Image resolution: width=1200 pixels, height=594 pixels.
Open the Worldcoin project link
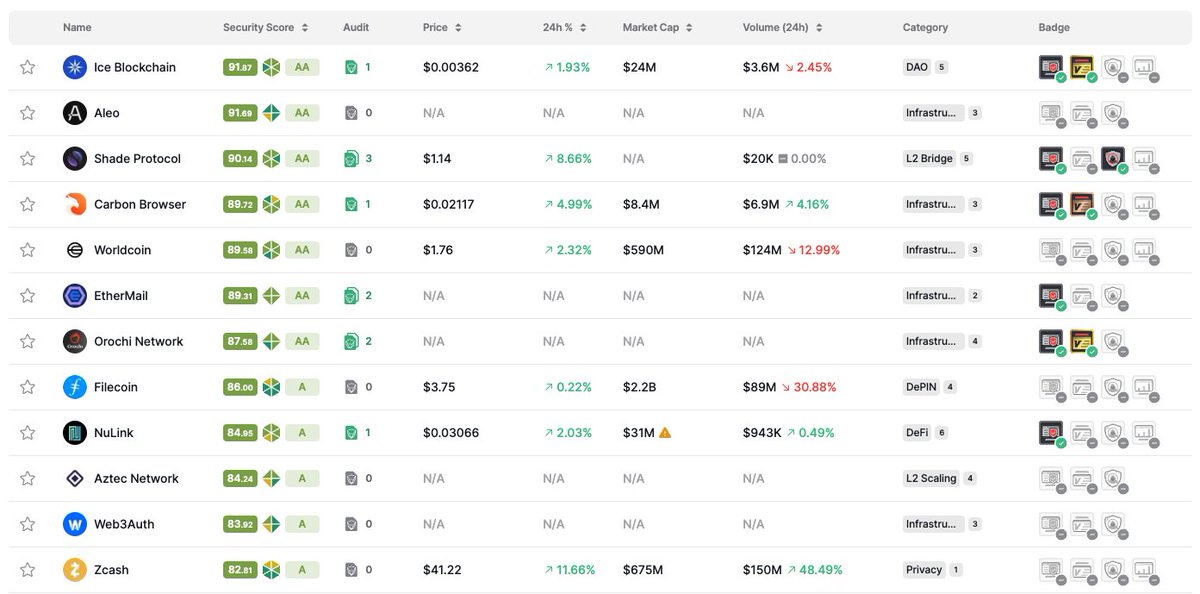123,250
